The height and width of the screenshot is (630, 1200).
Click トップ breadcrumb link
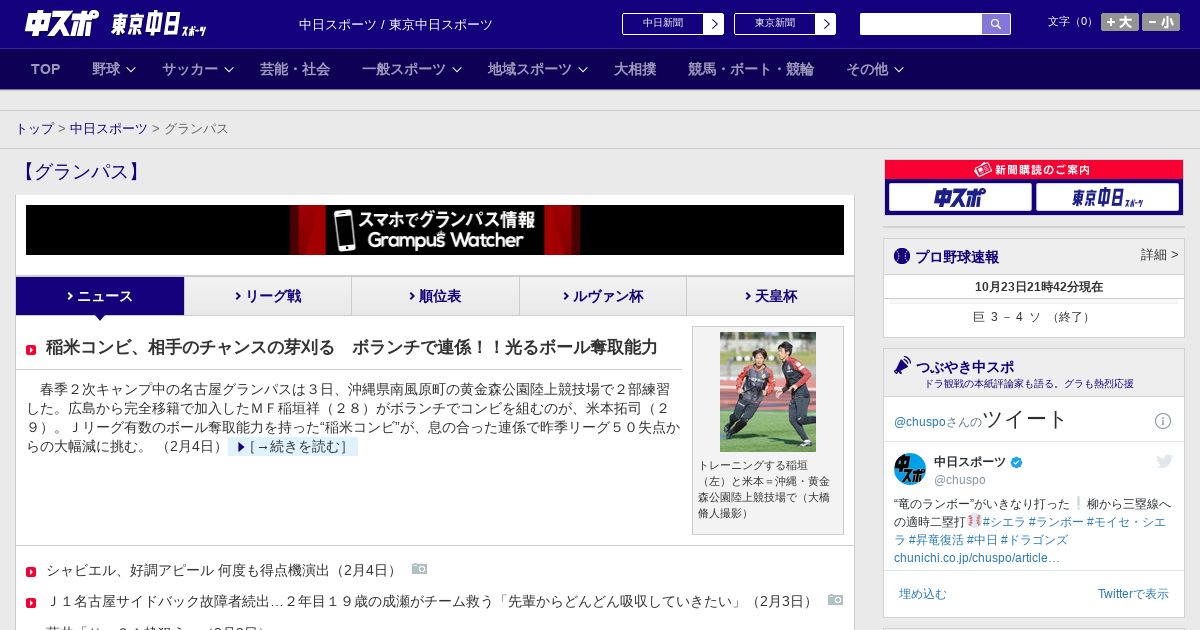34,129
